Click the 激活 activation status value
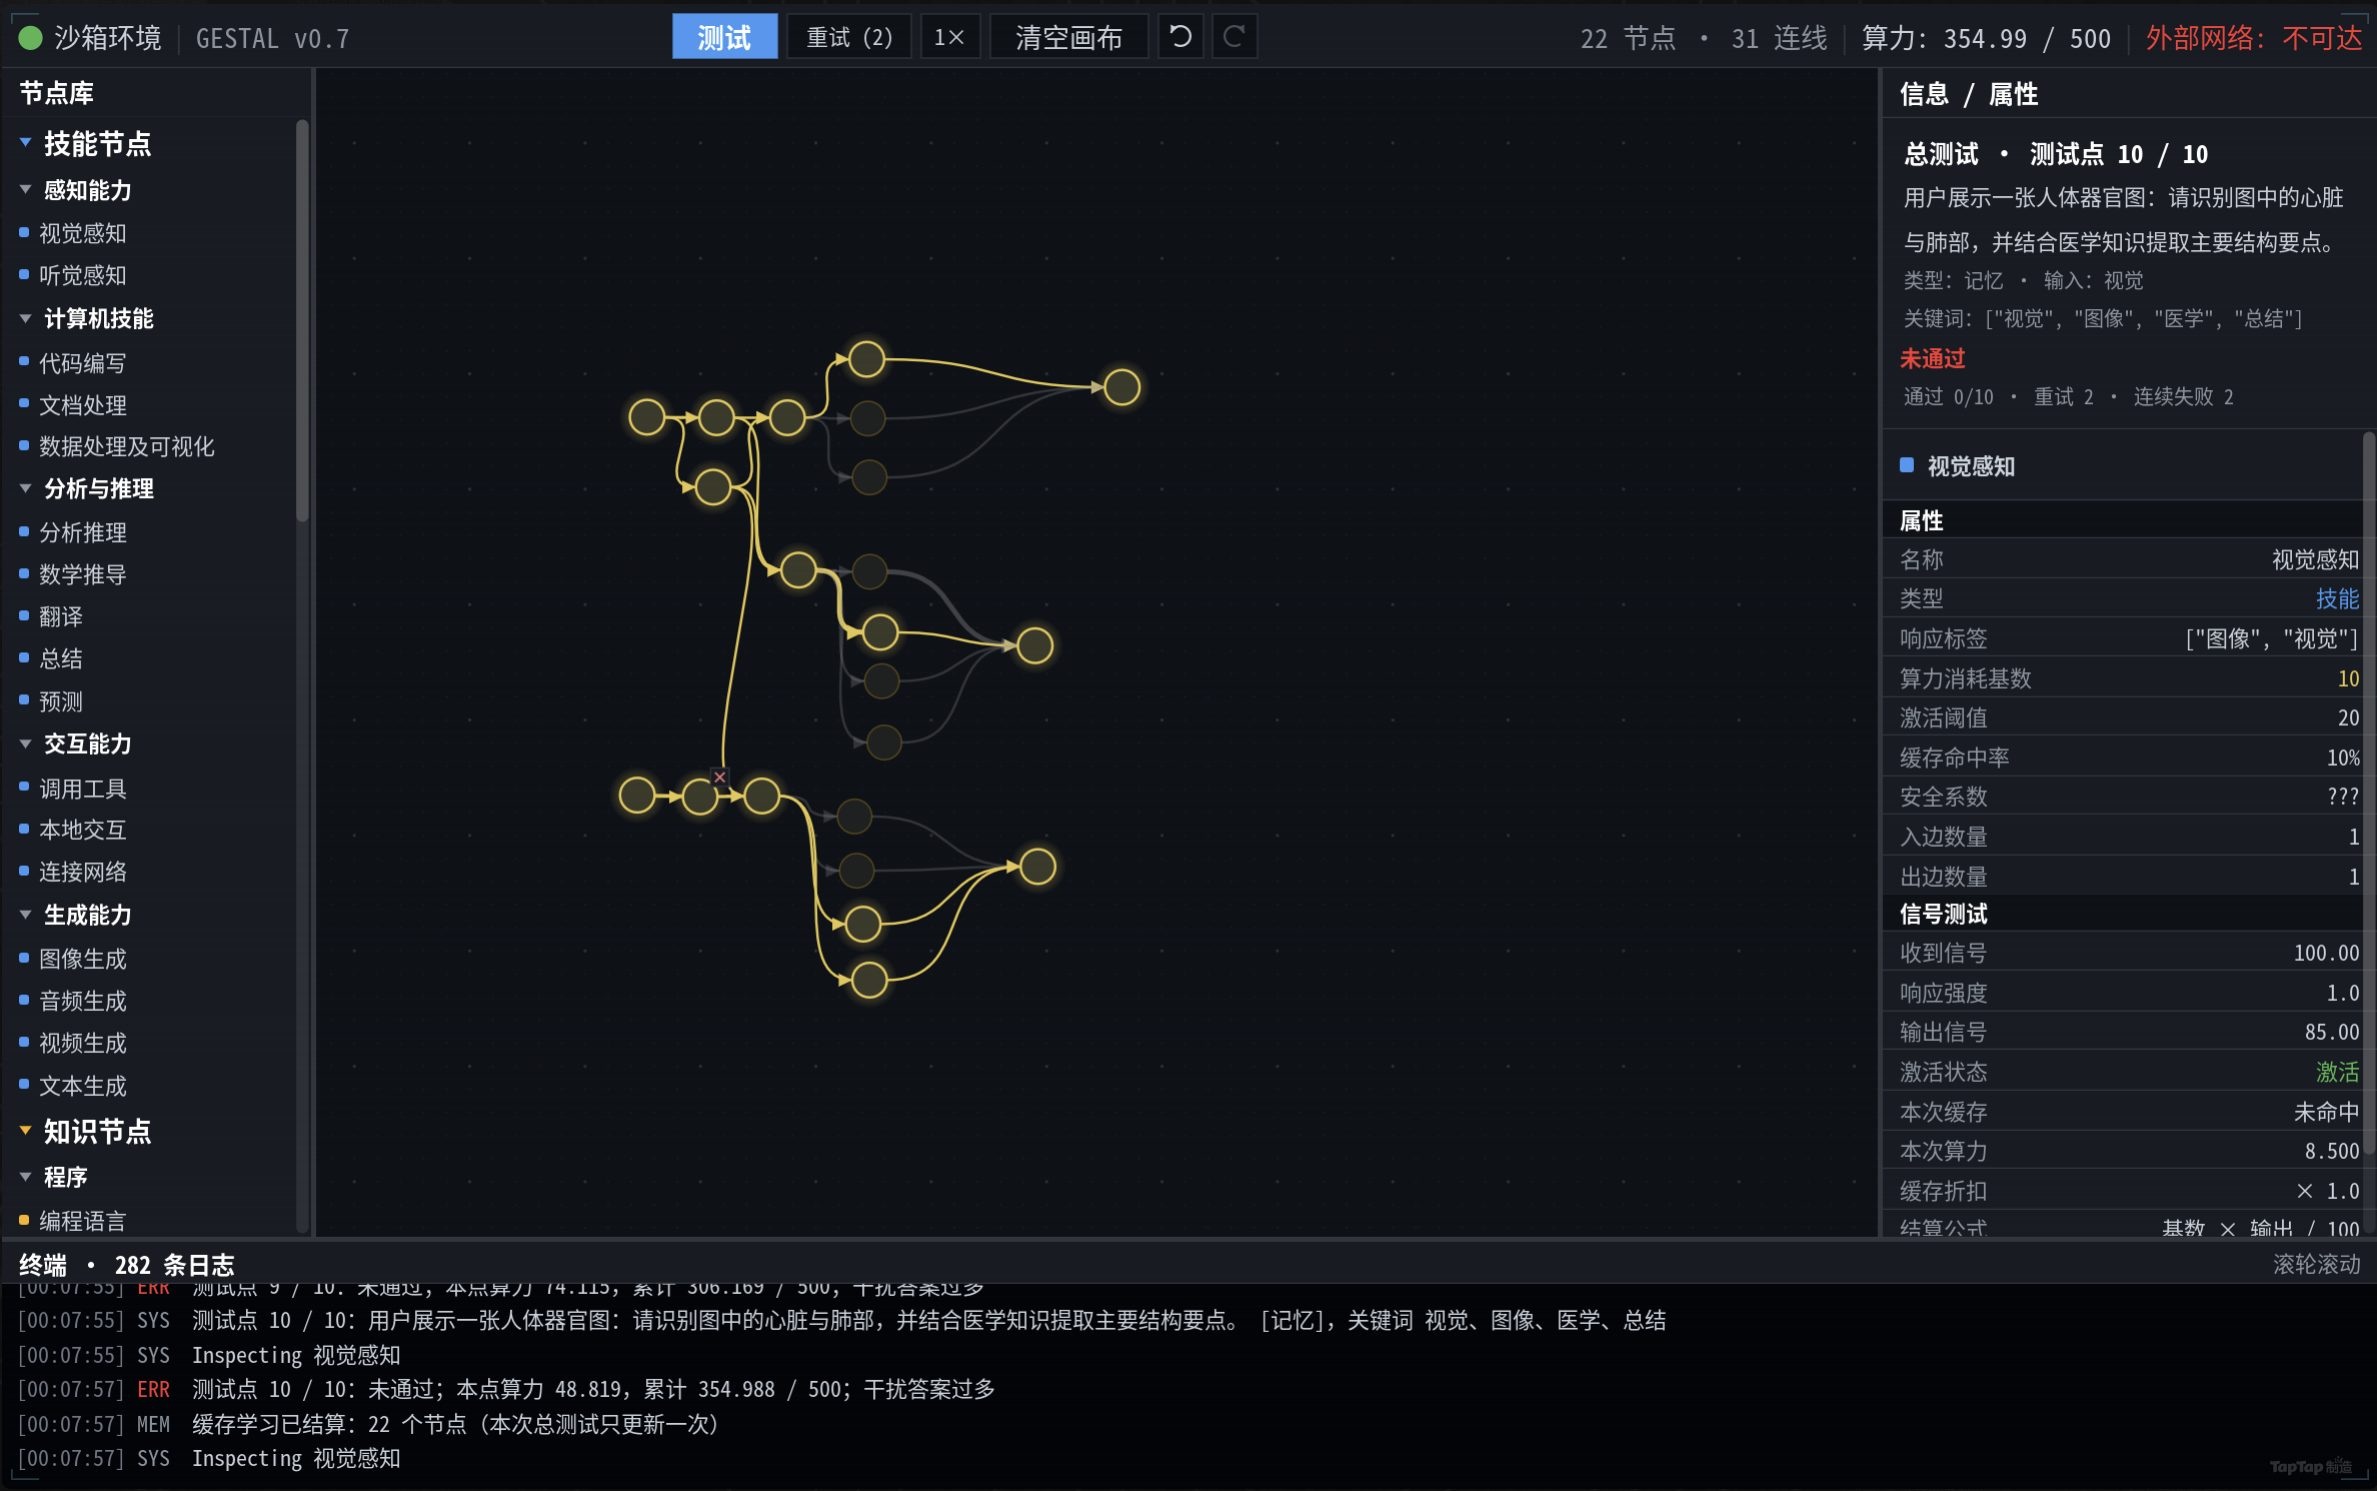The width and height of the screenshot is (2377, 1491). (x=2337, y=1072)
